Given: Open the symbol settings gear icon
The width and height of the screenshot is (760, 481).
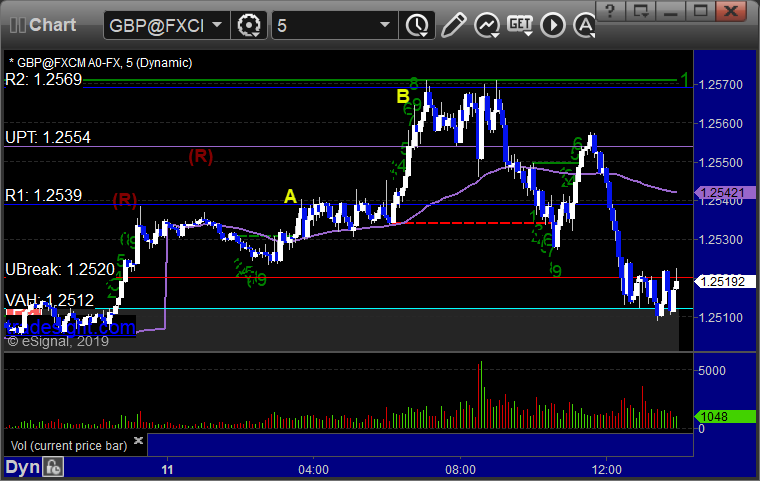Looking at the screenshot, I should [x=249, y=25].
